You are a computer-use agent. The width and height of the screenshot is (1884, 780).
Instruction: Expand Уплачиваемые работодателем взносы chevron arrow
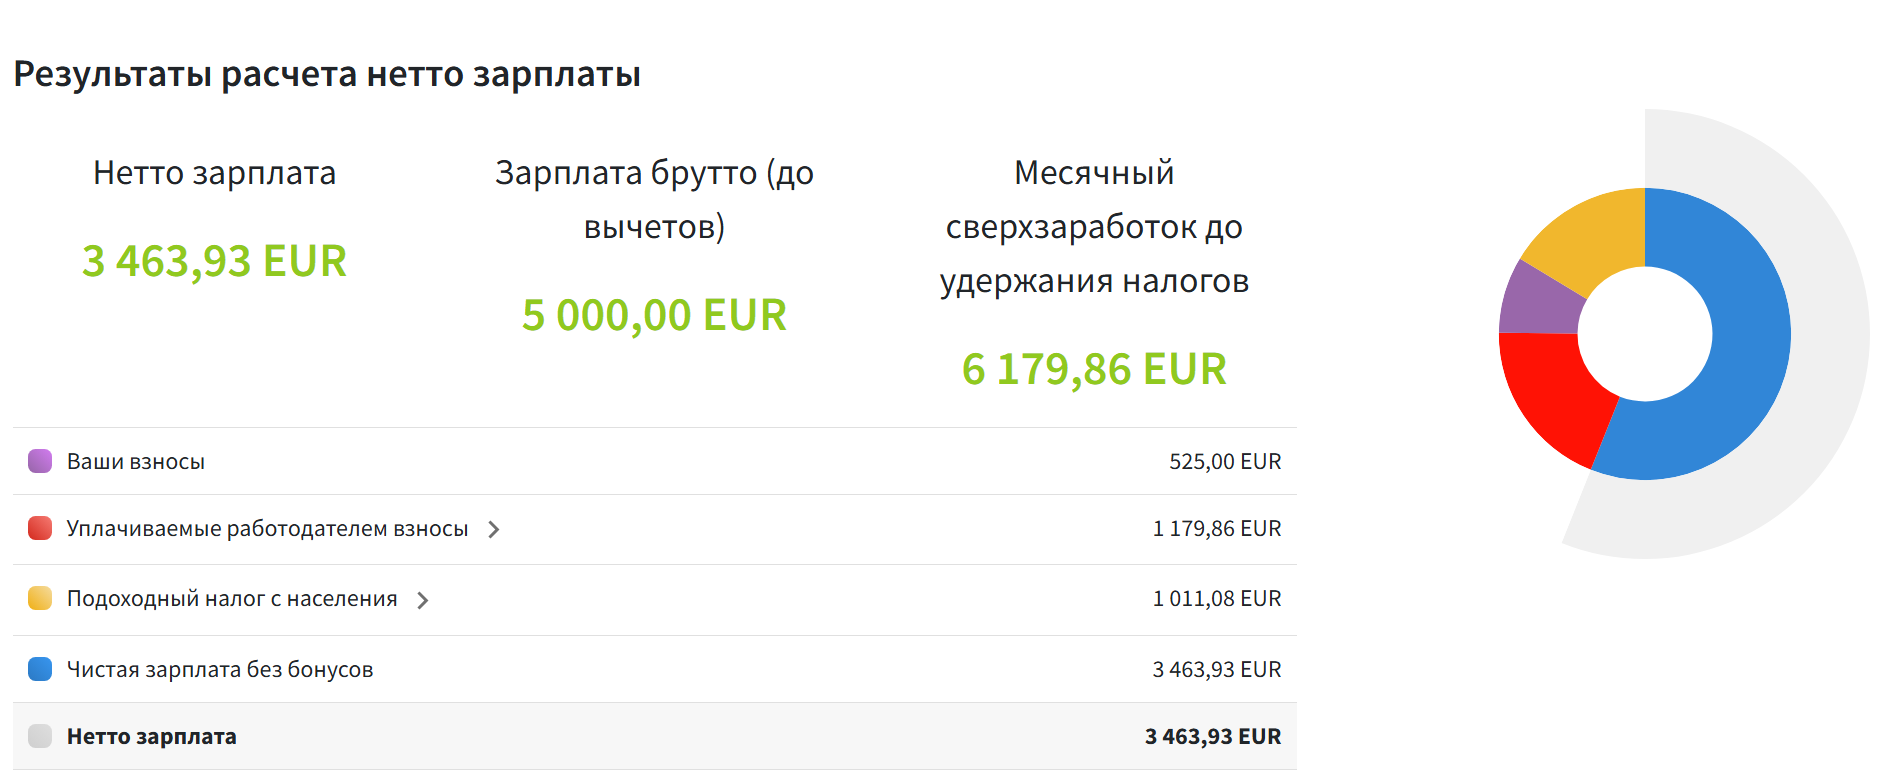tap(494, 529)
